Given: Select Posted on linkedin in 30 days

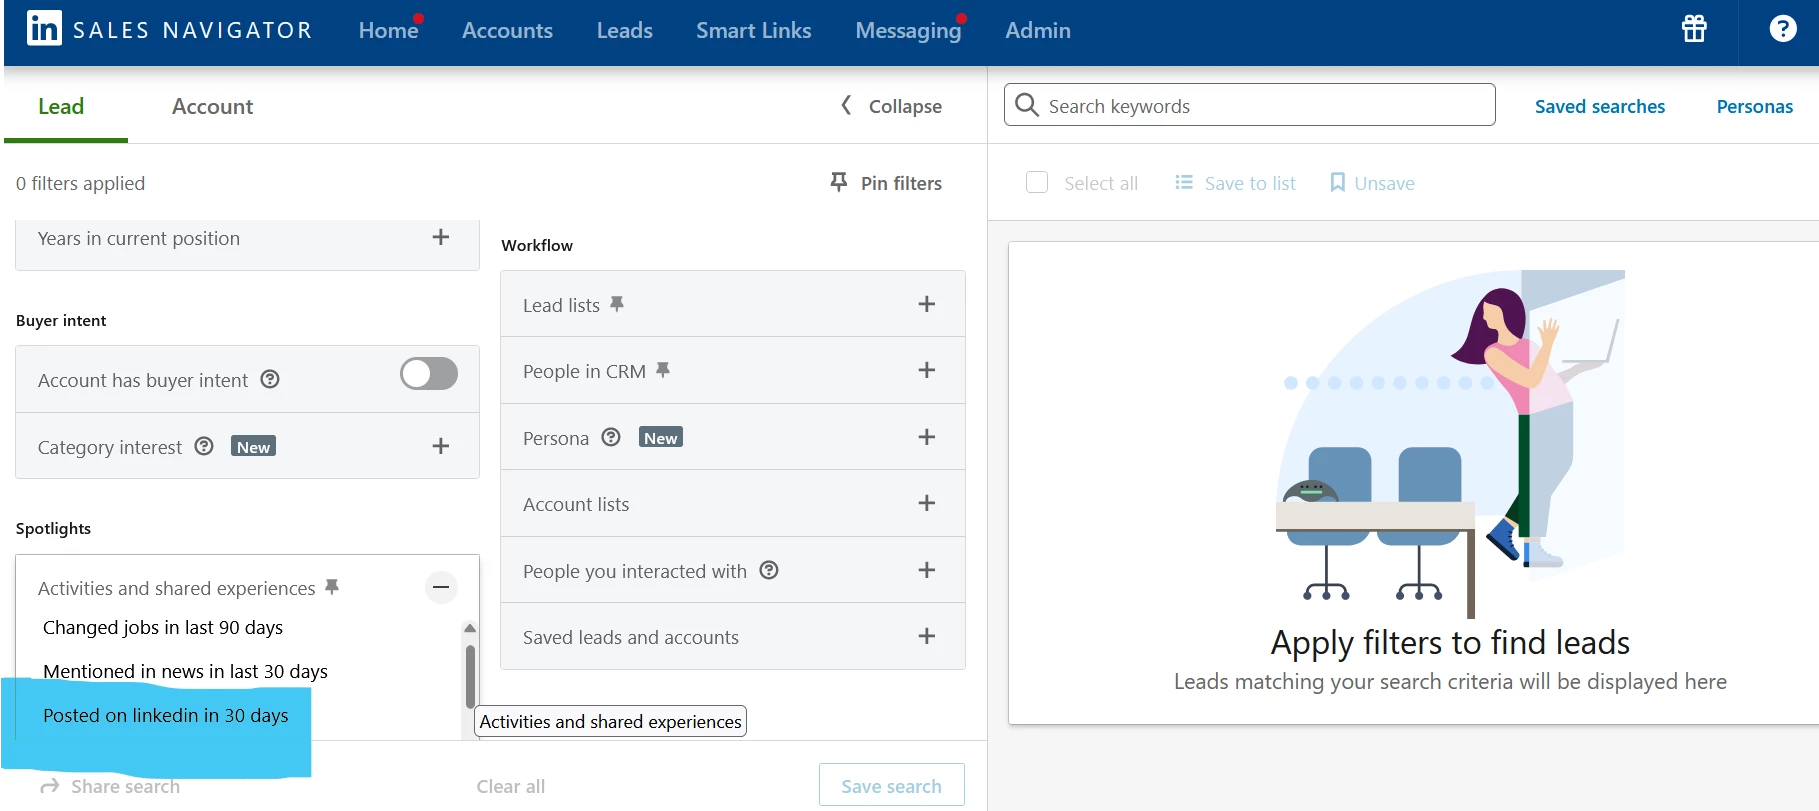Looking at the screenshot, I should point(166,715).
